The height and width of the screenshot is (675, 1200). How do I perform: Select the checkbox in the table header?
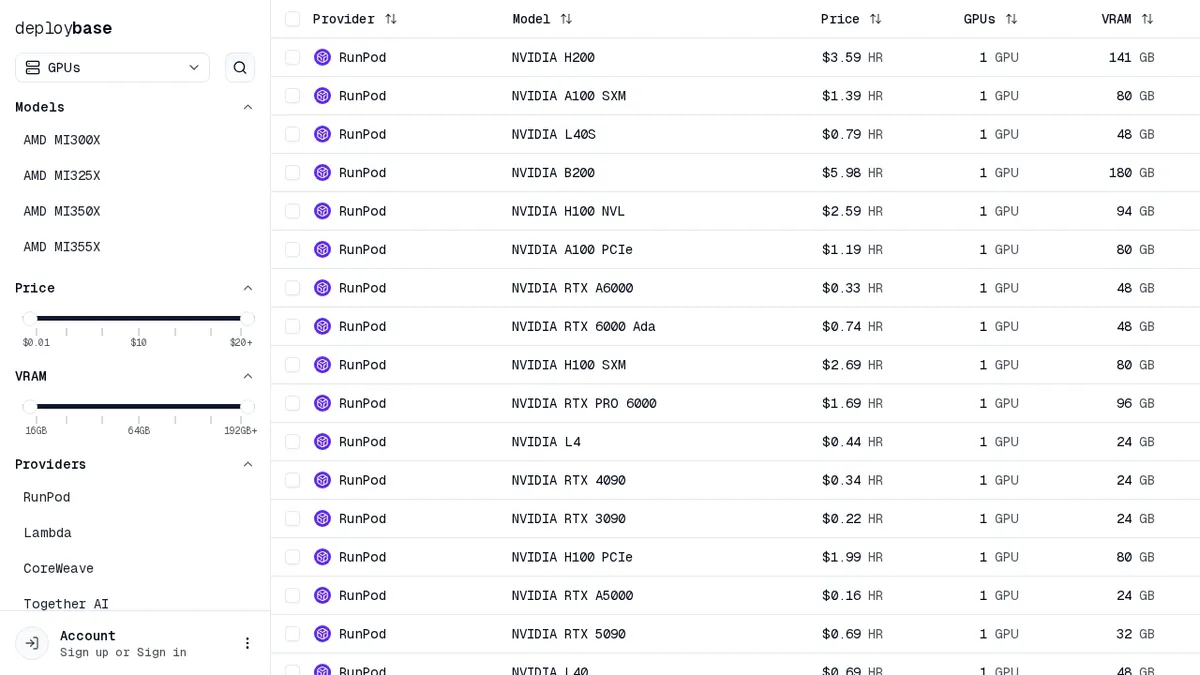click(x=292, y=18)
